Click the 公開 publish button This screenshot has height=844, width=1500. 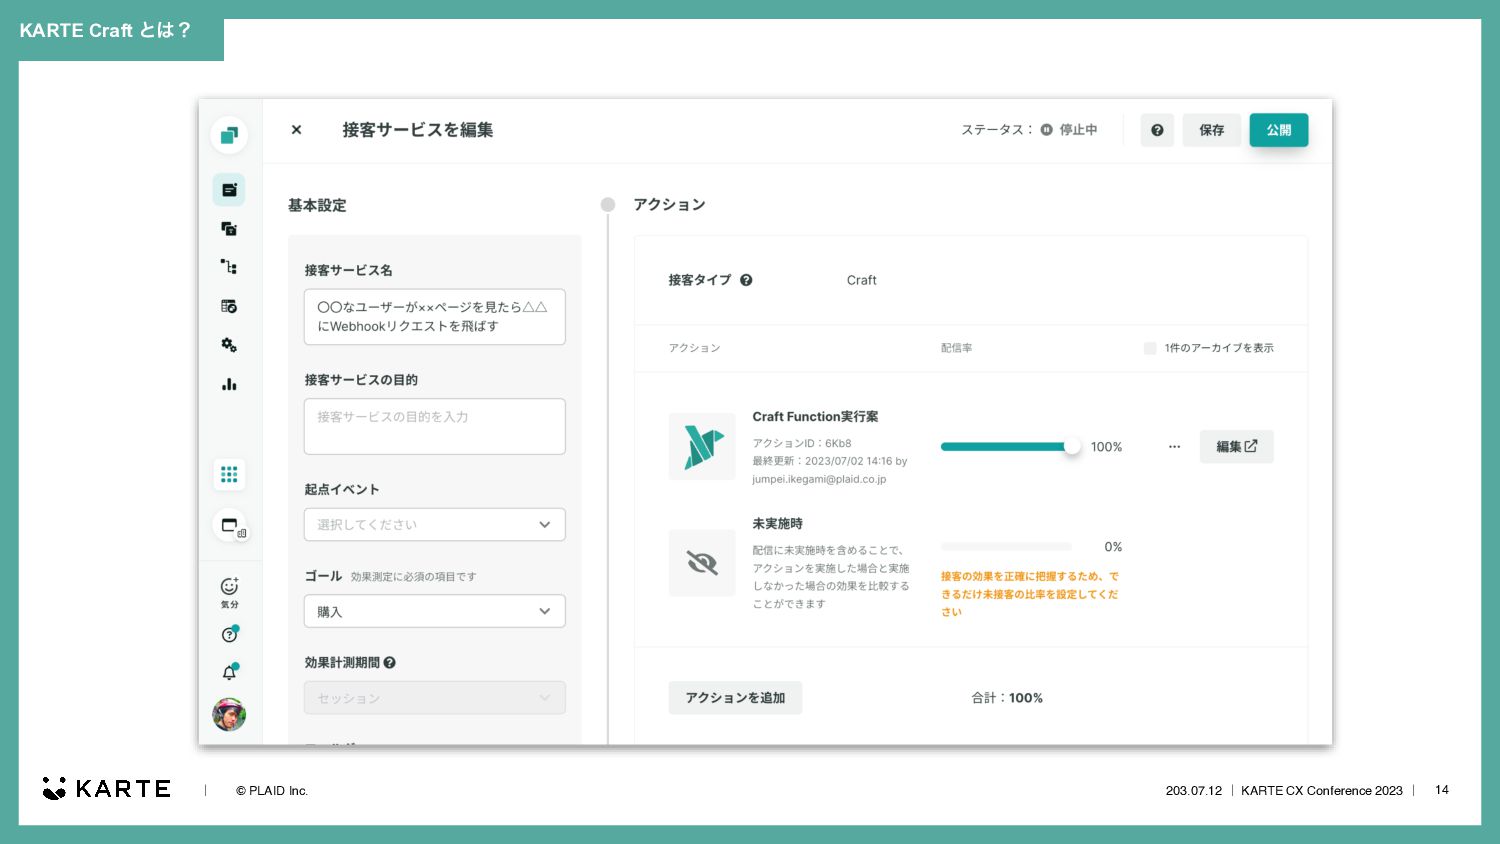(1279, 130)
